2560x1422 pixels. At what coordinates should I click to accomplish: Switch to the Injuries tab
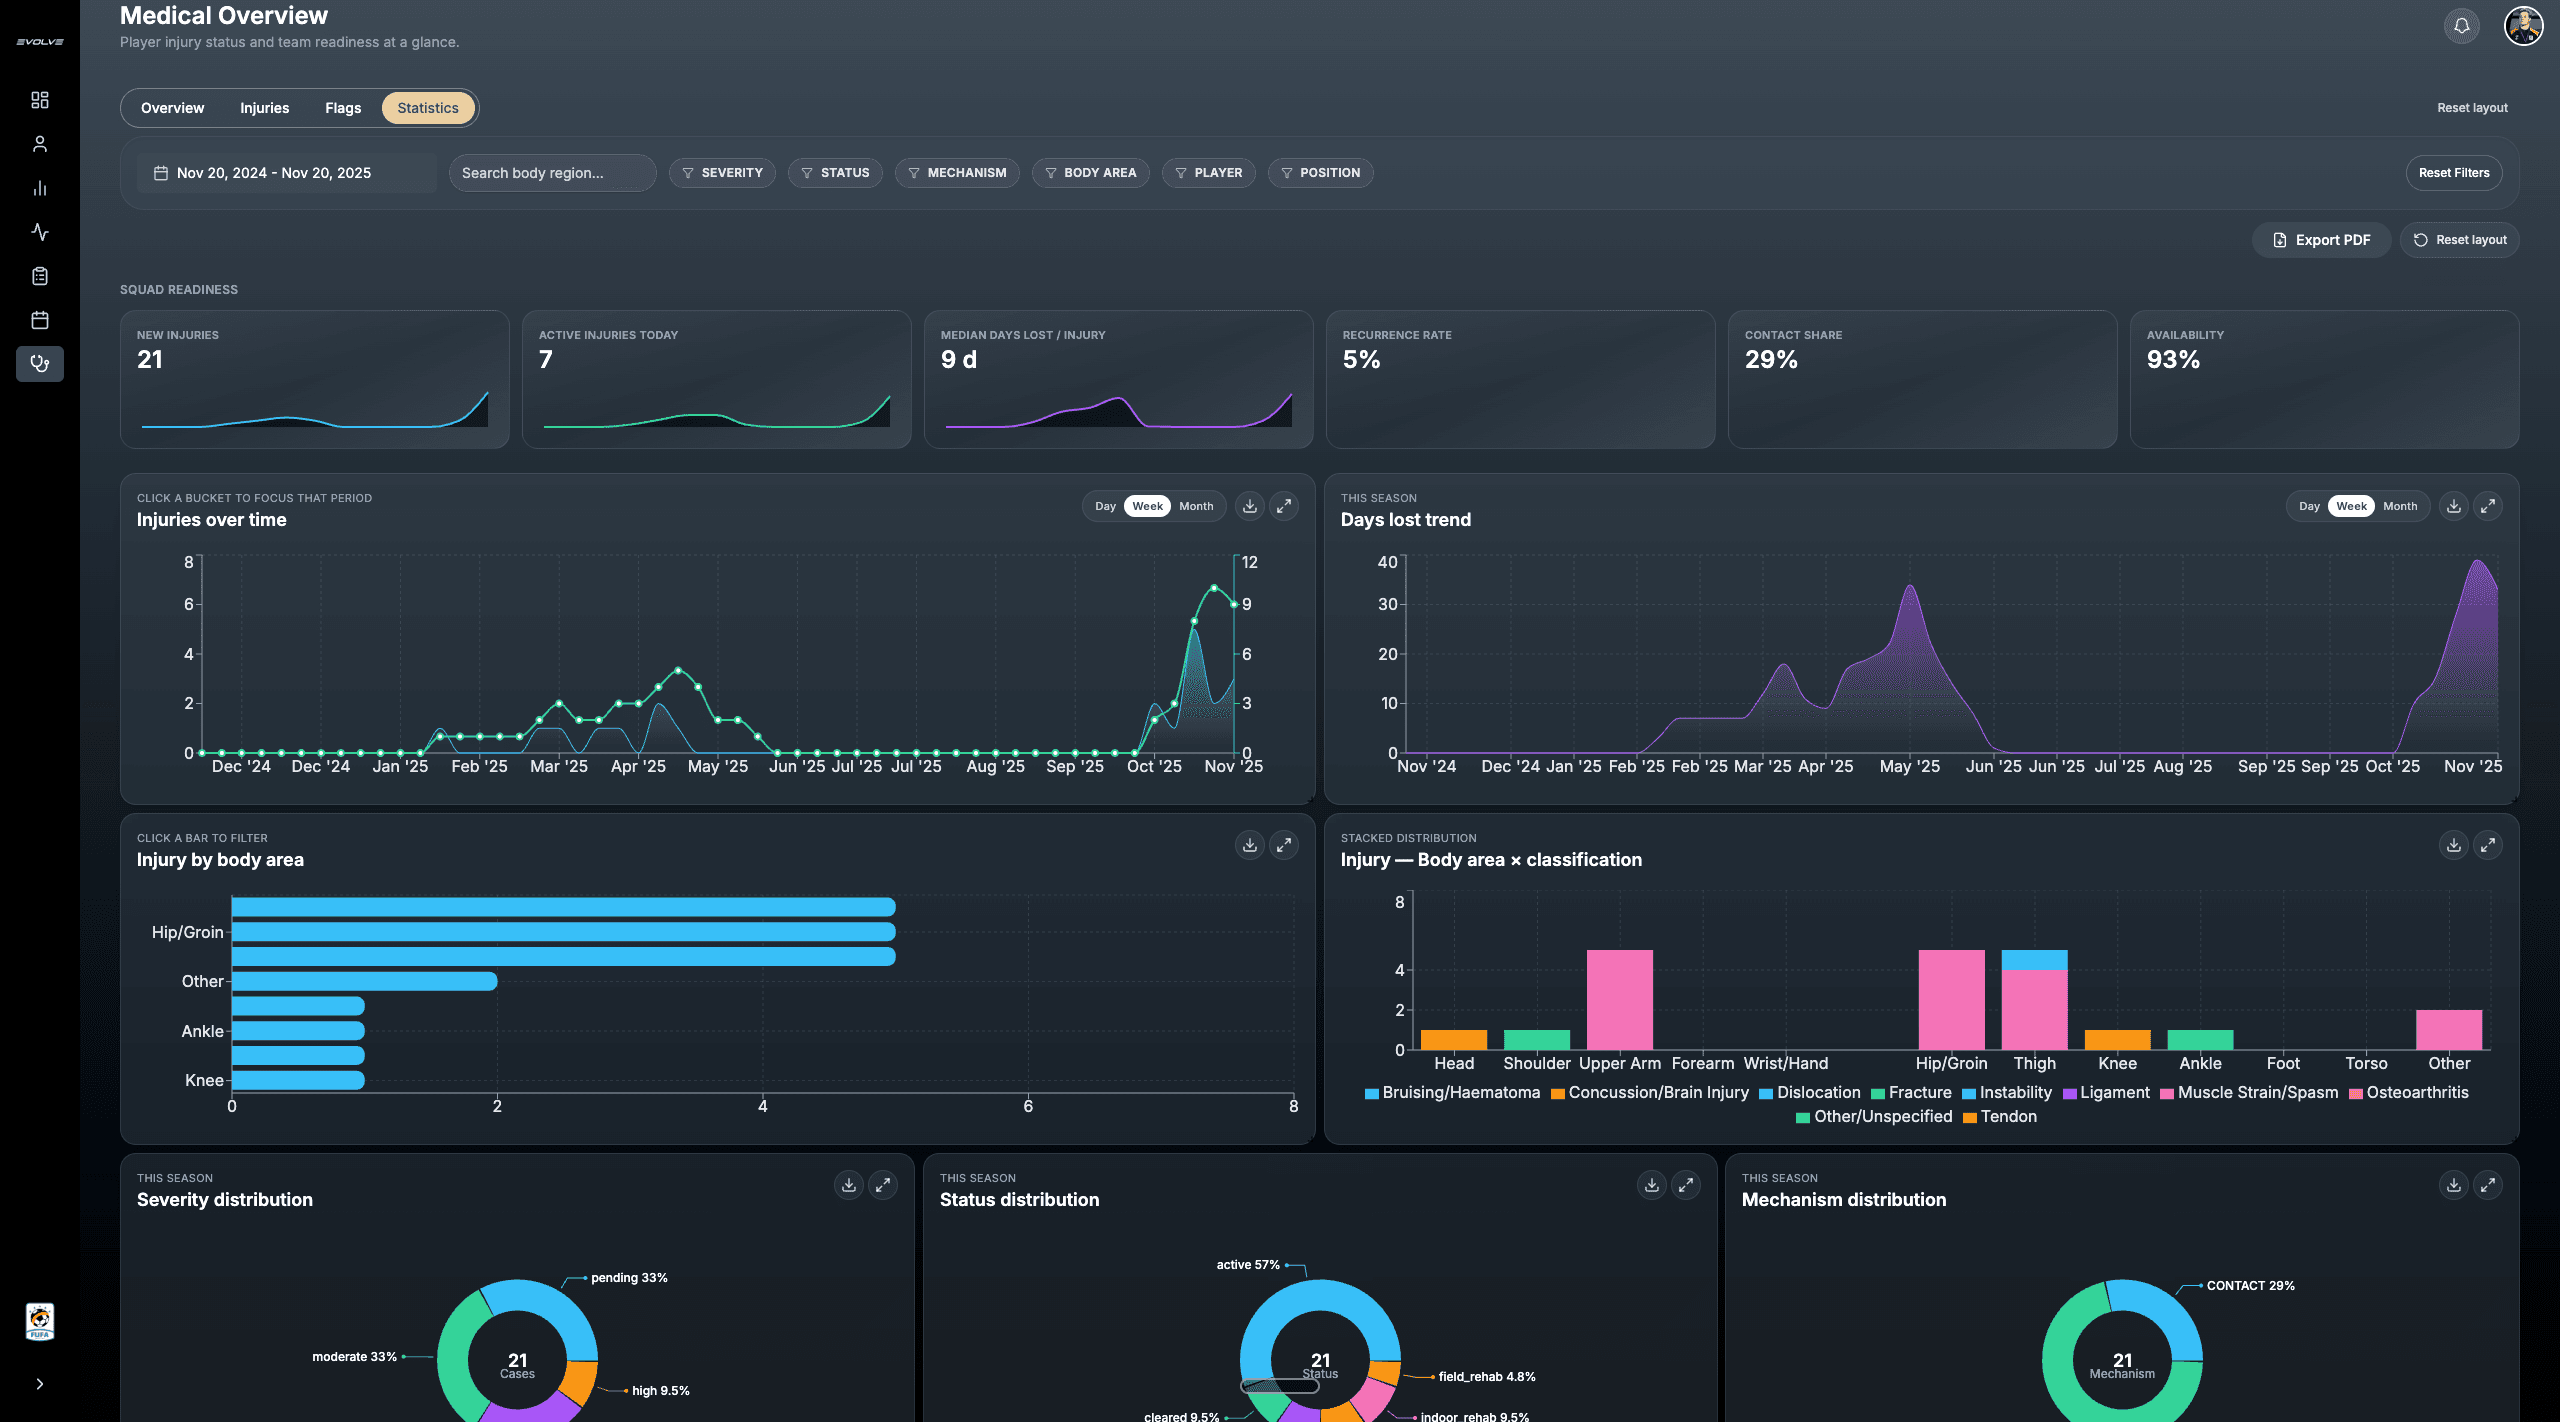pos(264,108)
